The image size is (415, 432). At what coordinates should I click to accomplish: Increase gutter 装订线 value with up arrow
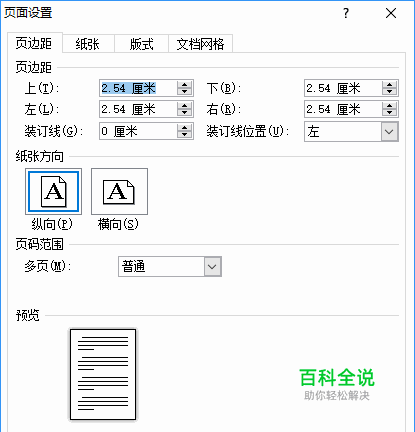[x=184, y=127]
